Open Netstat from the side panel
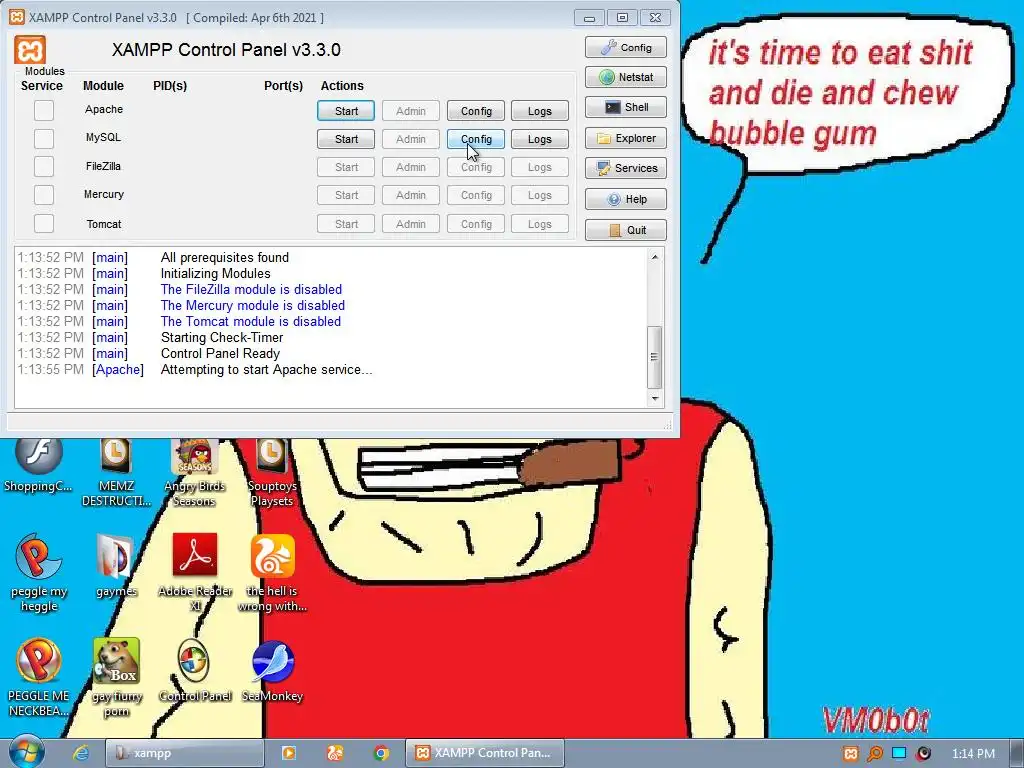This screenshot has height=768, width=1024. point(626,77)
